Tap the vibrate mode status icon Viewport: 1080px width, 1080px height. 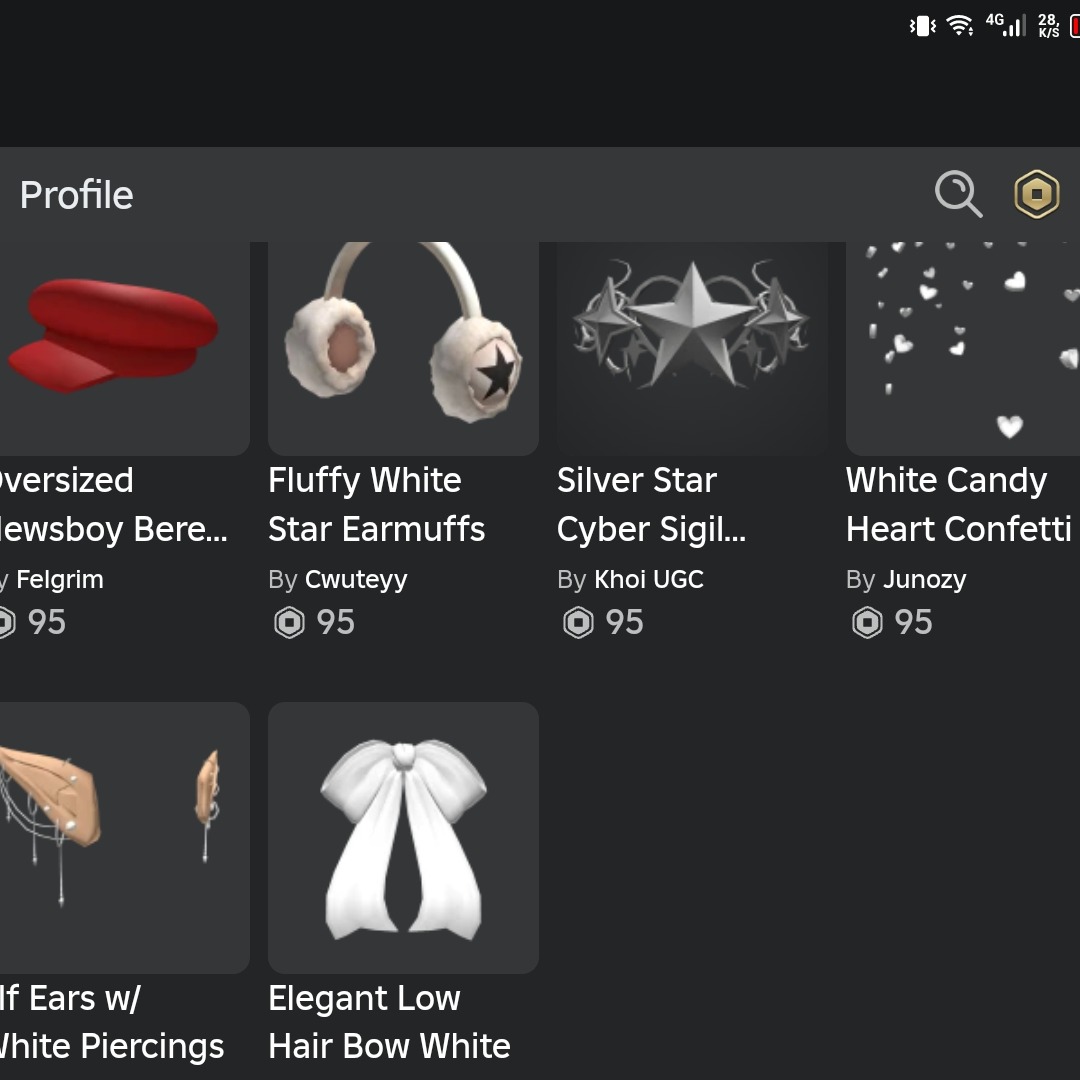(x=922, y=27)
